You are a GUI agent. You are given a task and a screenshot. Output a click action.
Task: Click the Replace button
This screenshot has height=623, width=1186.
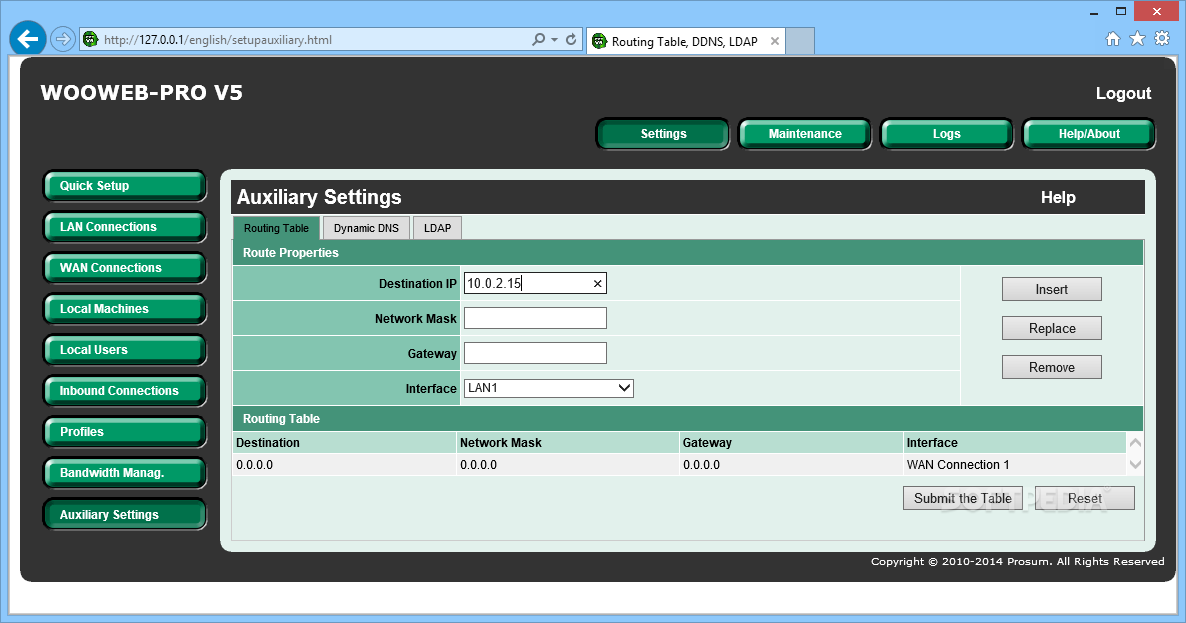point(1051,328)
